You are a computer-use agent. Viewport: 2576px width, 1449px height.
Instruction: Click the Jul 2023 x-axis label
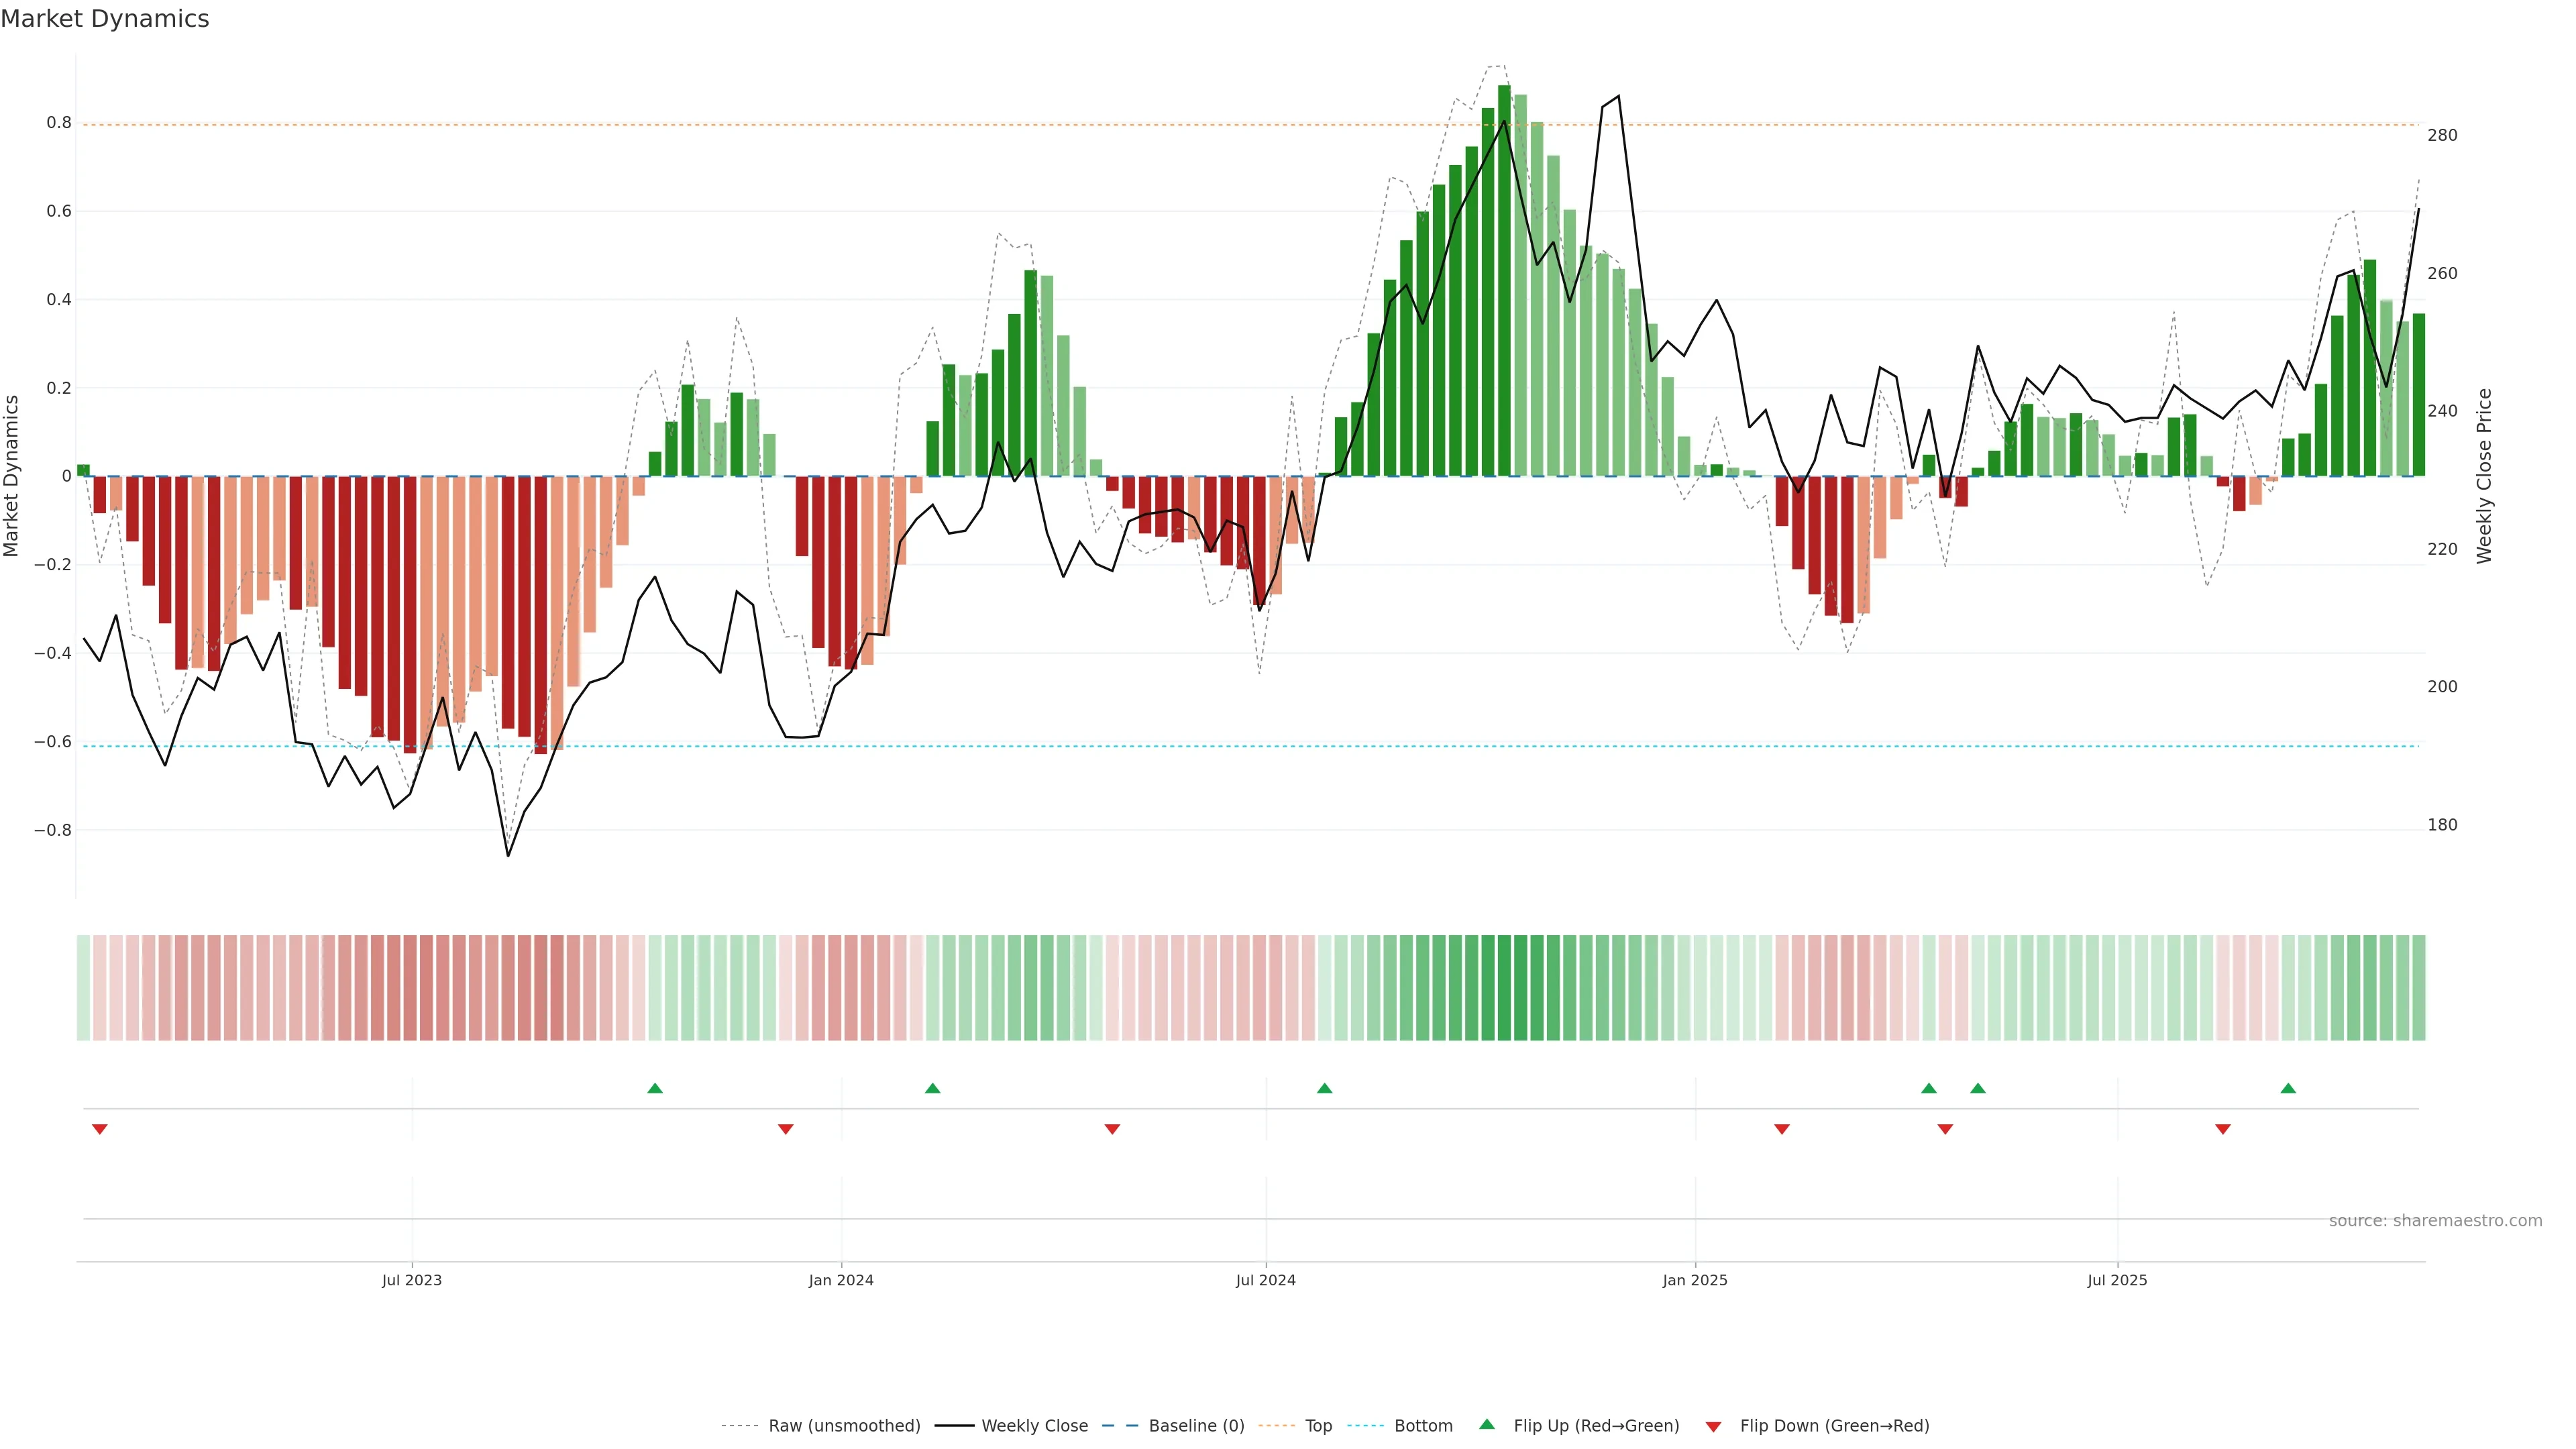(x=411, y=1280)
